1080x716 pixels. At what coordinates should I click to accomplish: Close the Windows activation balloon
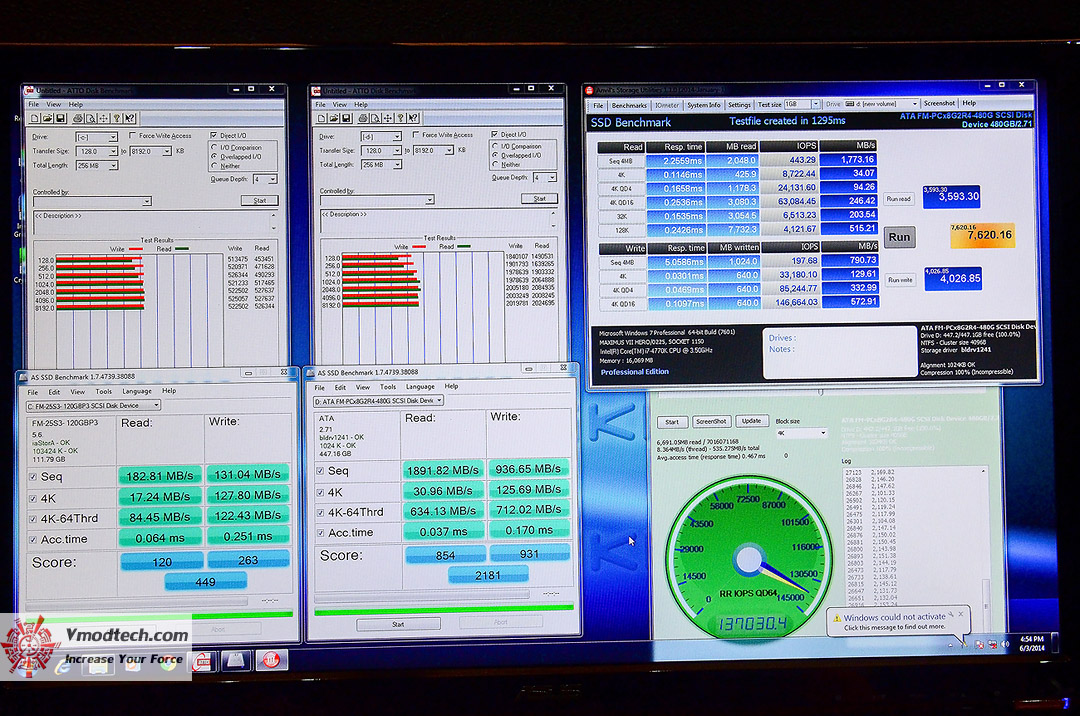pos(961,614)
